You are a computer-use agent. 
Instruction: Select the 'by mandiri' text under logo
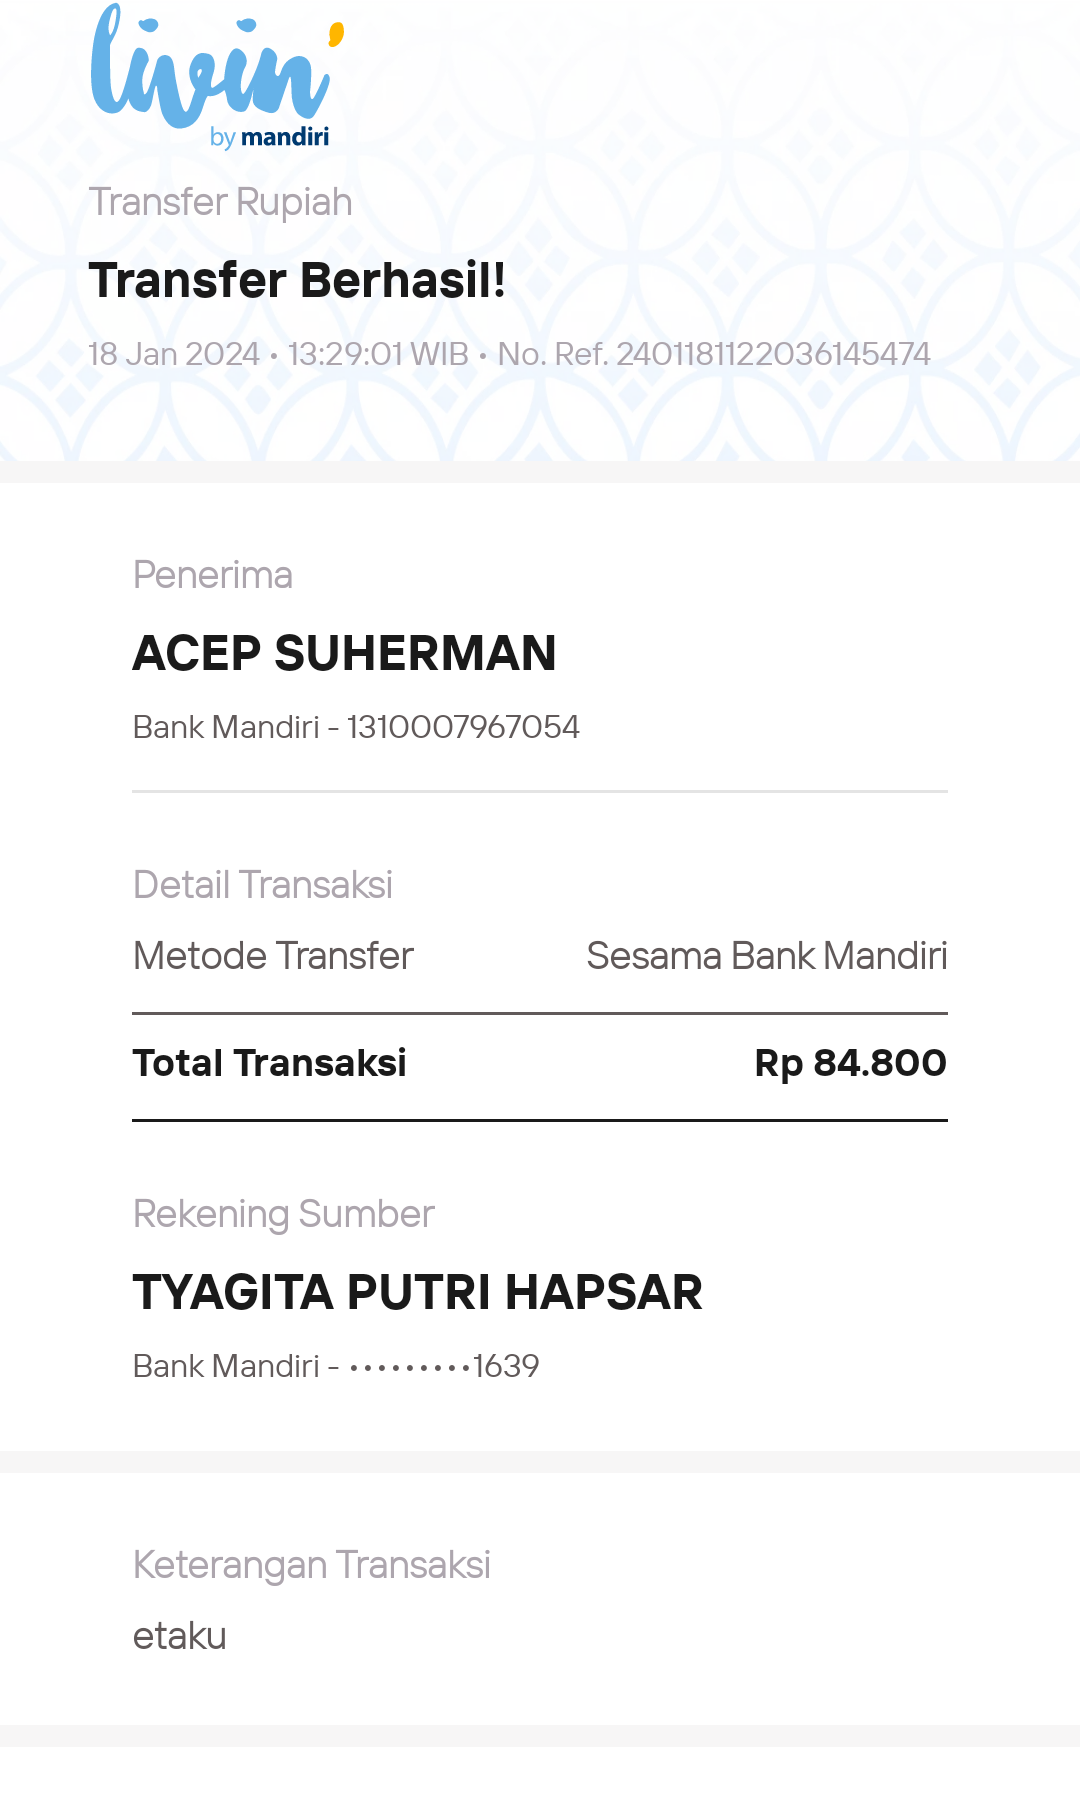coord(269,137)
